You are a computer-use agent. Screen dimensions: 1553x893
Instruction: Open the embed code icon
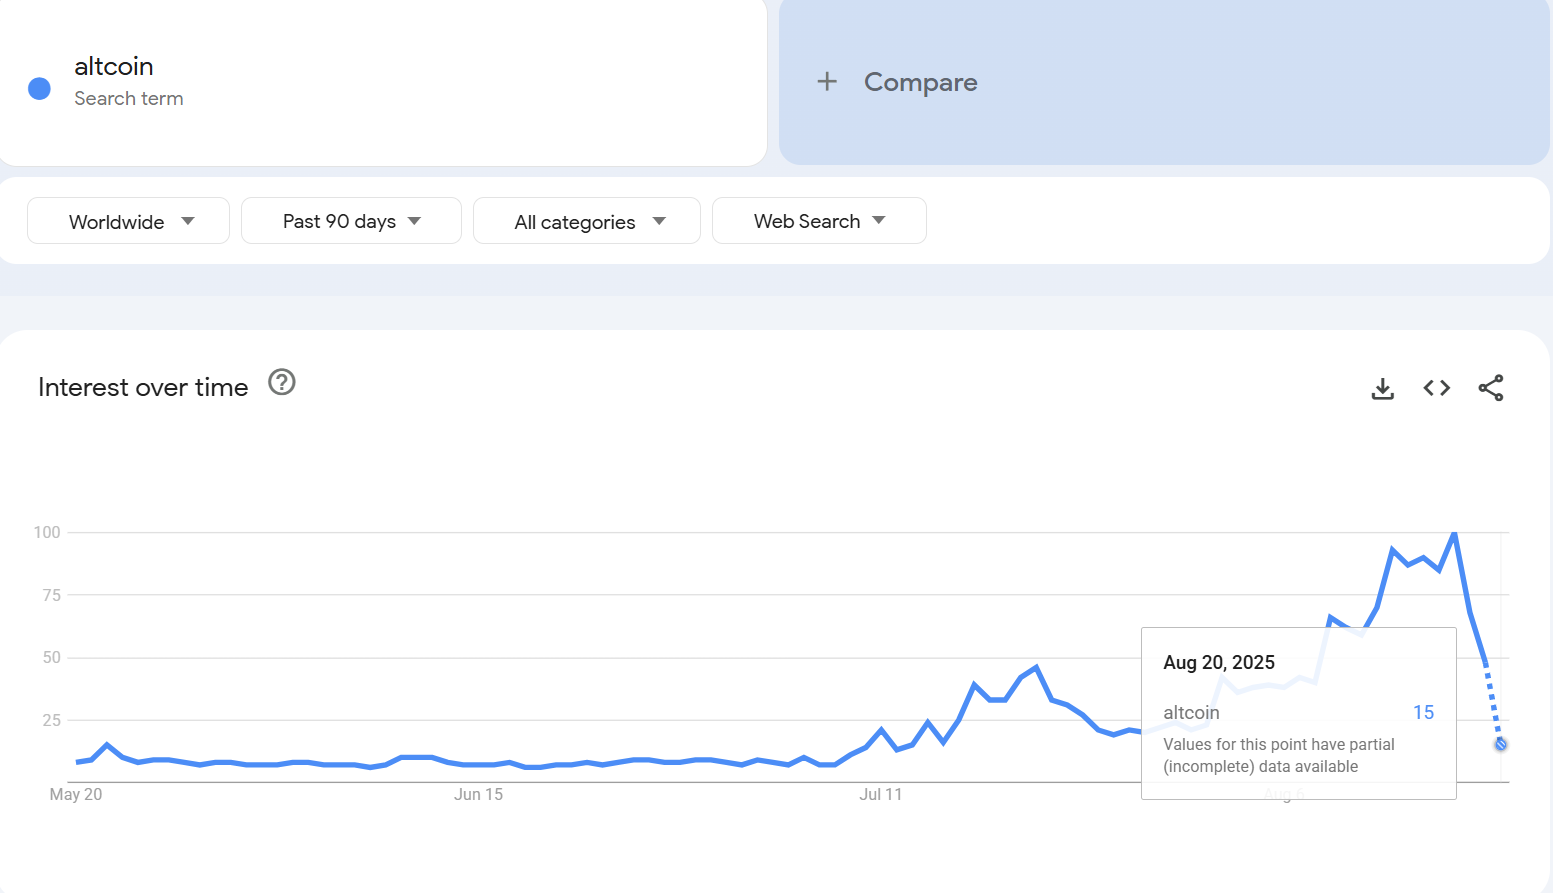click(1436, 388)
